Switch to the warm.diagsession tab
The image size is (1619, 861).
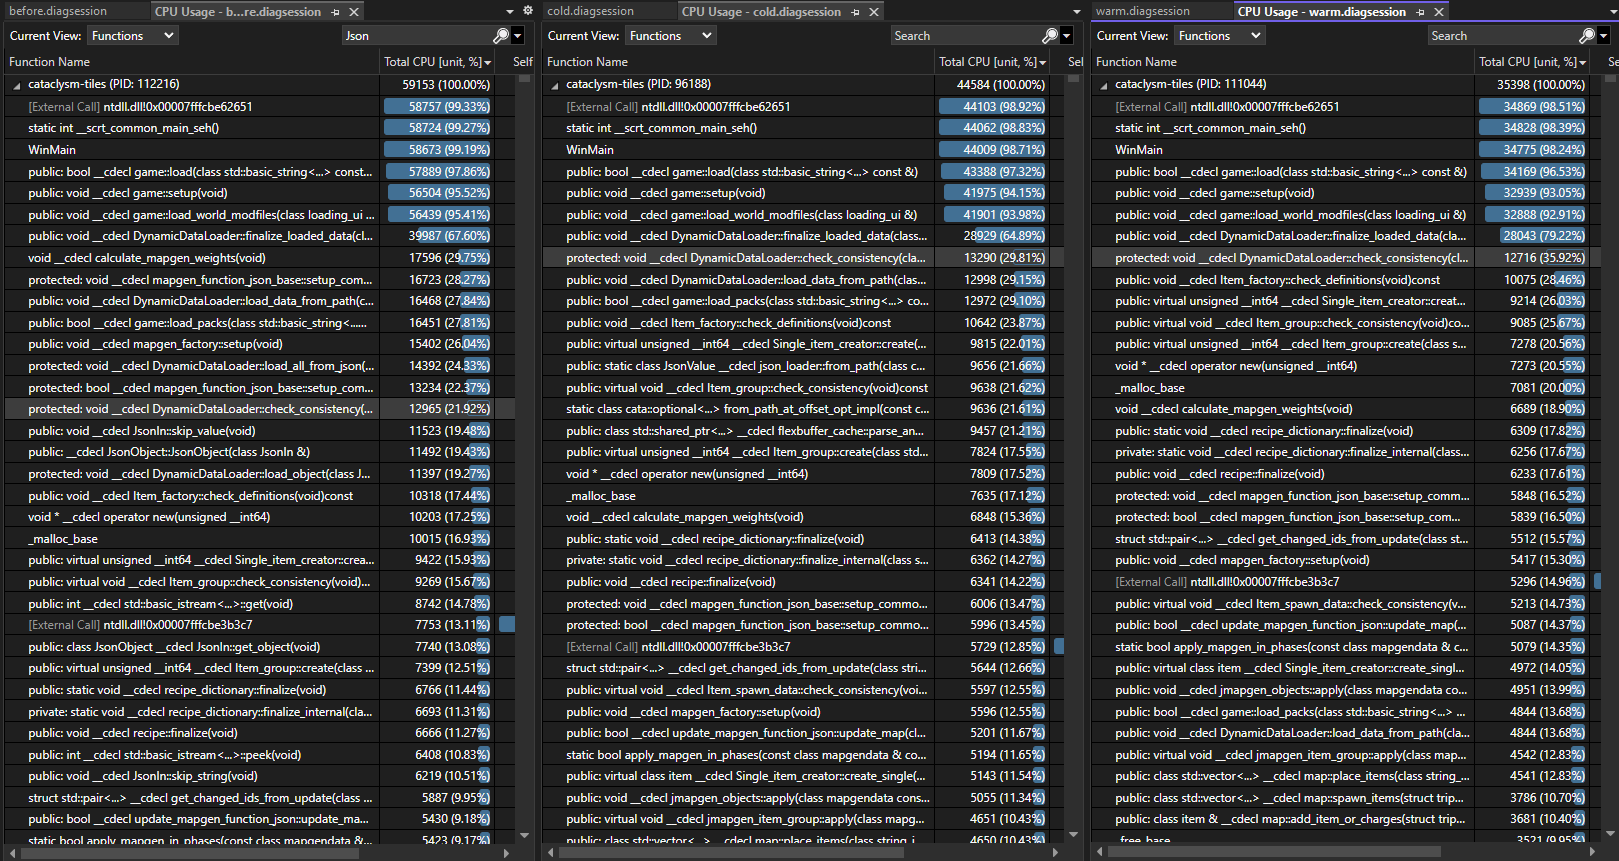[1143, 11]
